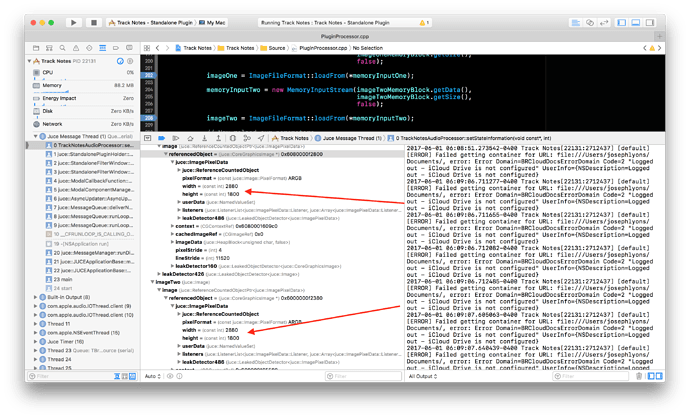Select Track Notes - Standalone Plugin scheme
This screenshot has width=690, height=418.
(x=150, y=22)
